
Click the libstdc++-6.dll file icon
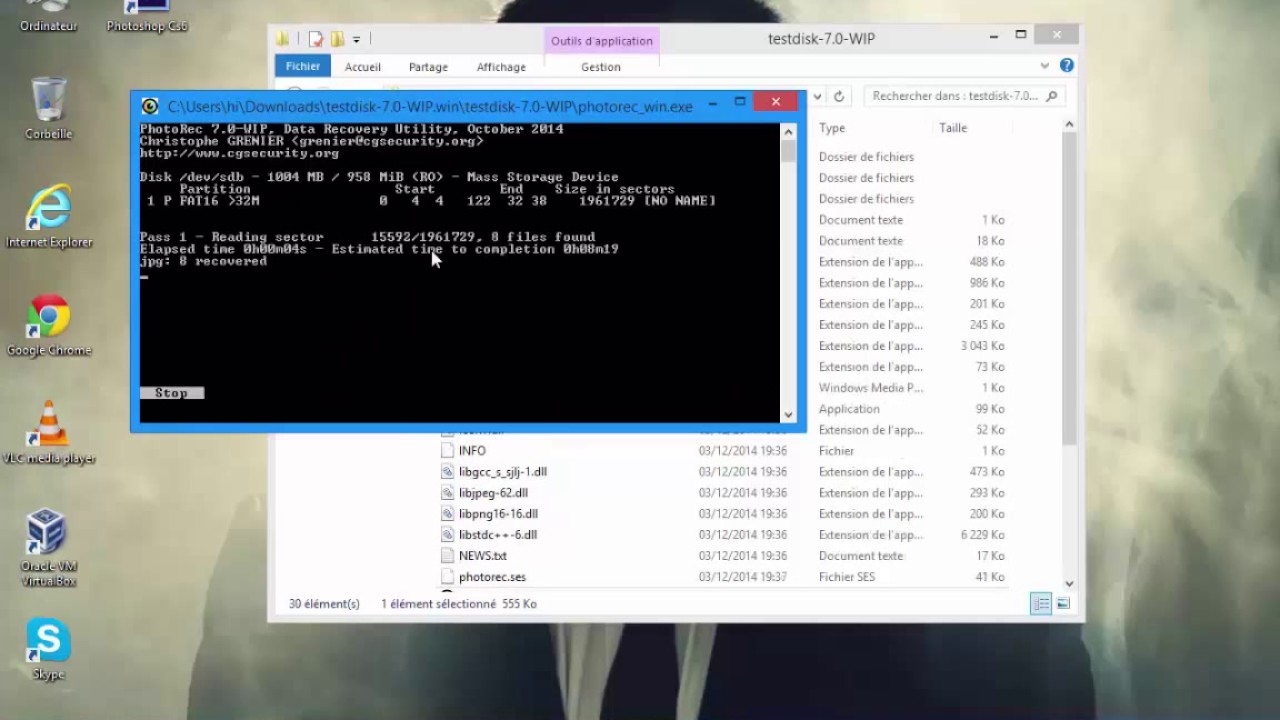pos(448,535)
